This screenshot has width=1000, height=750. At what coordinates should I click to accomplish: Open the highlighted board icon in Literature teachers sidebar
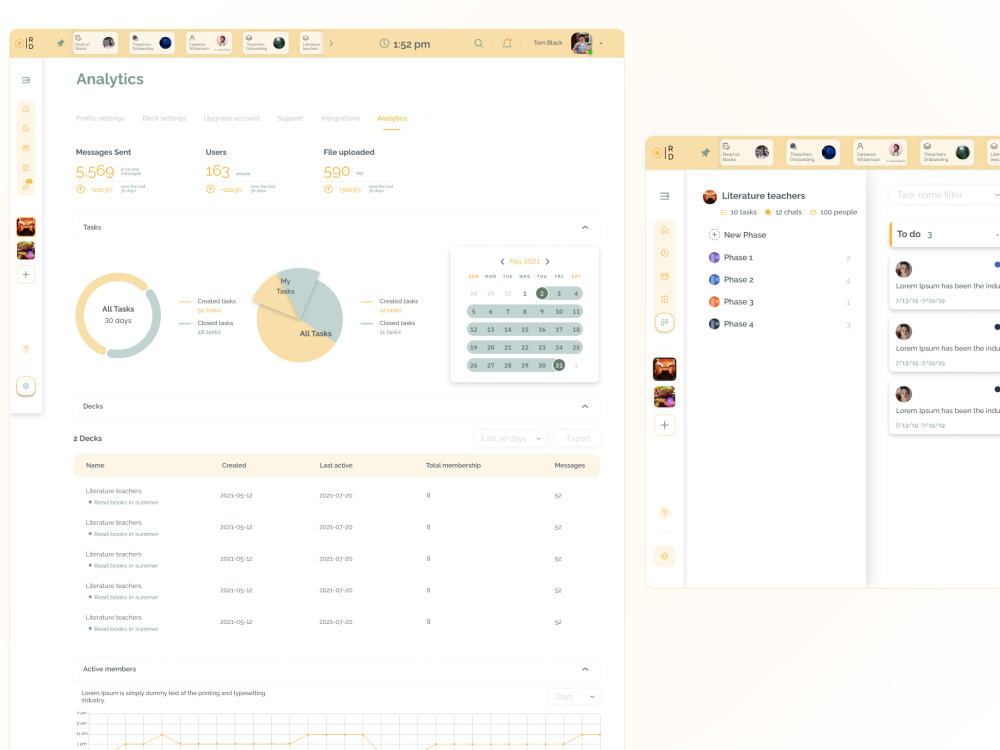click(x=665, y=323)
